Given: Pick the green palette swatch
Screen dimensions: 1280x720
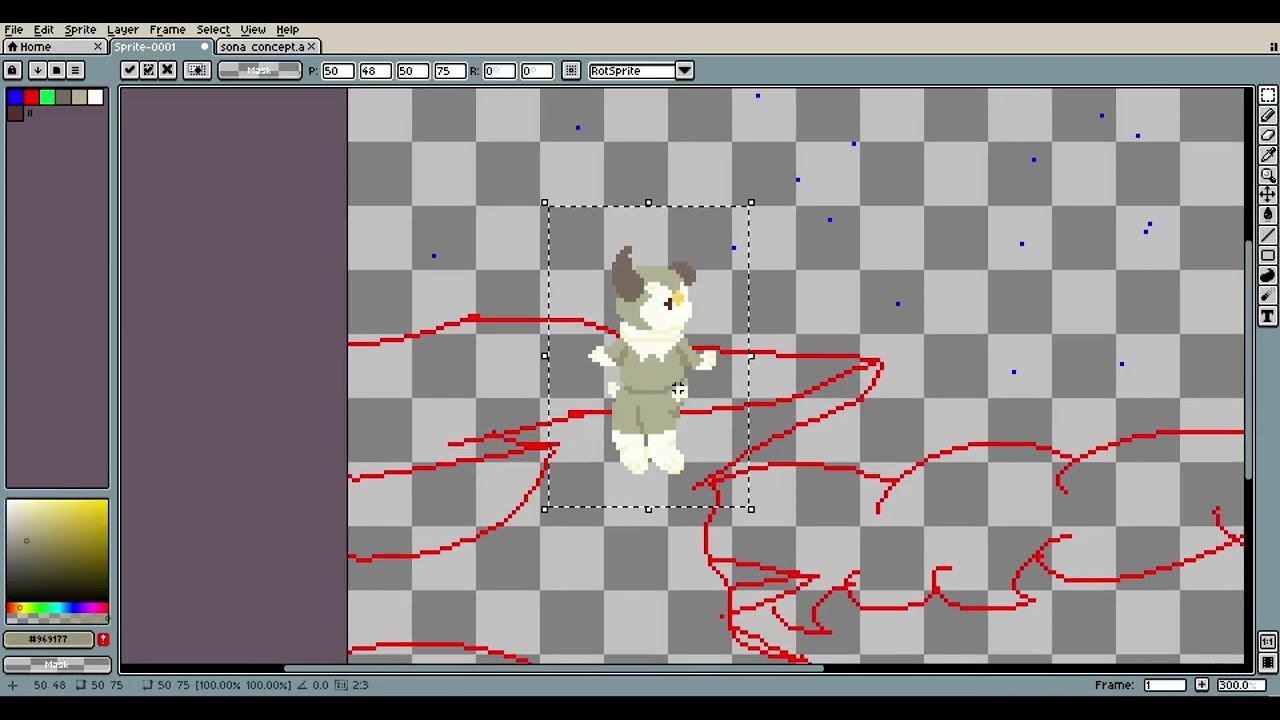Looking at the screenshot, I should point(47,97).
